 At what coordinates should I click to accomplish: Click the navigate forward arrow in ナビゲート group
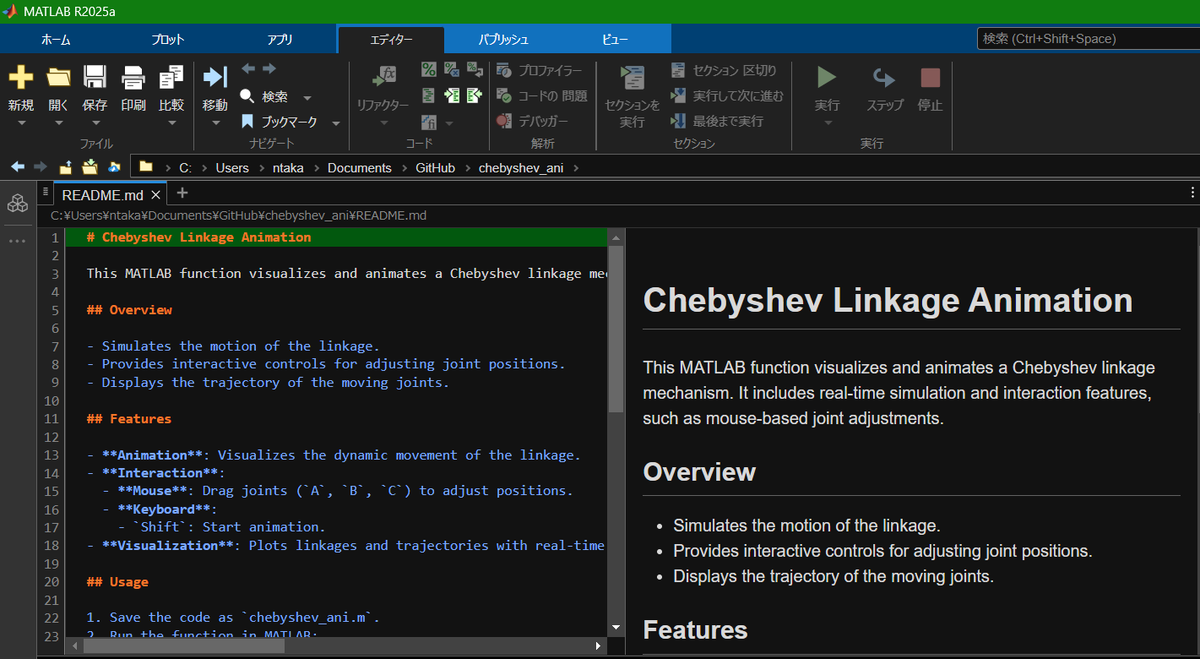click(x=269, y=69)
